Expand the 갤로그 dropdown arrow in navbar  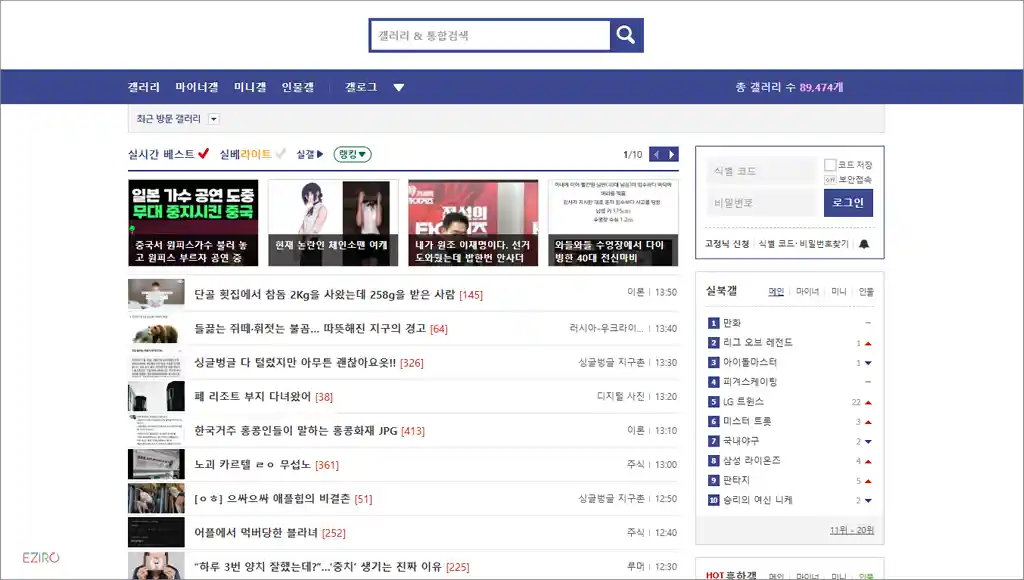[x=399, y=87]
